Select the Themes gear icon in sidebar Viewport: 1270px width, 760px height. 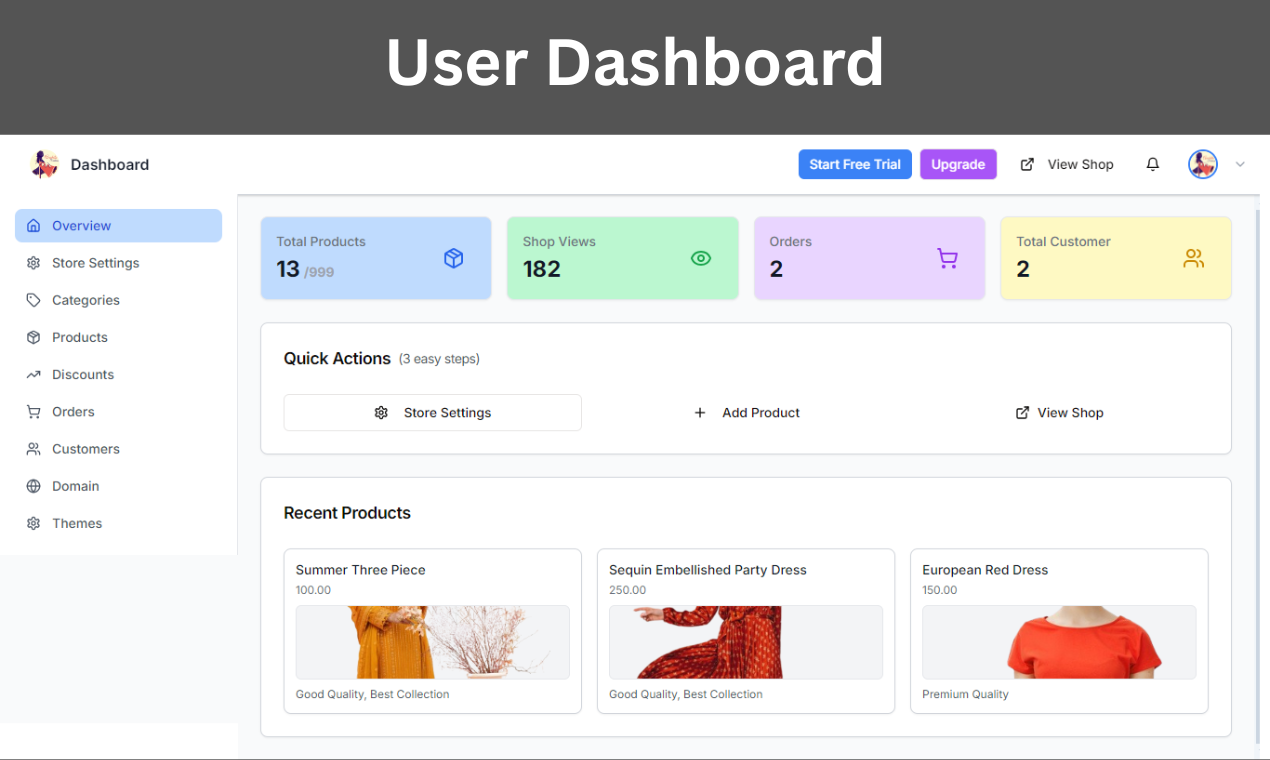33,523
